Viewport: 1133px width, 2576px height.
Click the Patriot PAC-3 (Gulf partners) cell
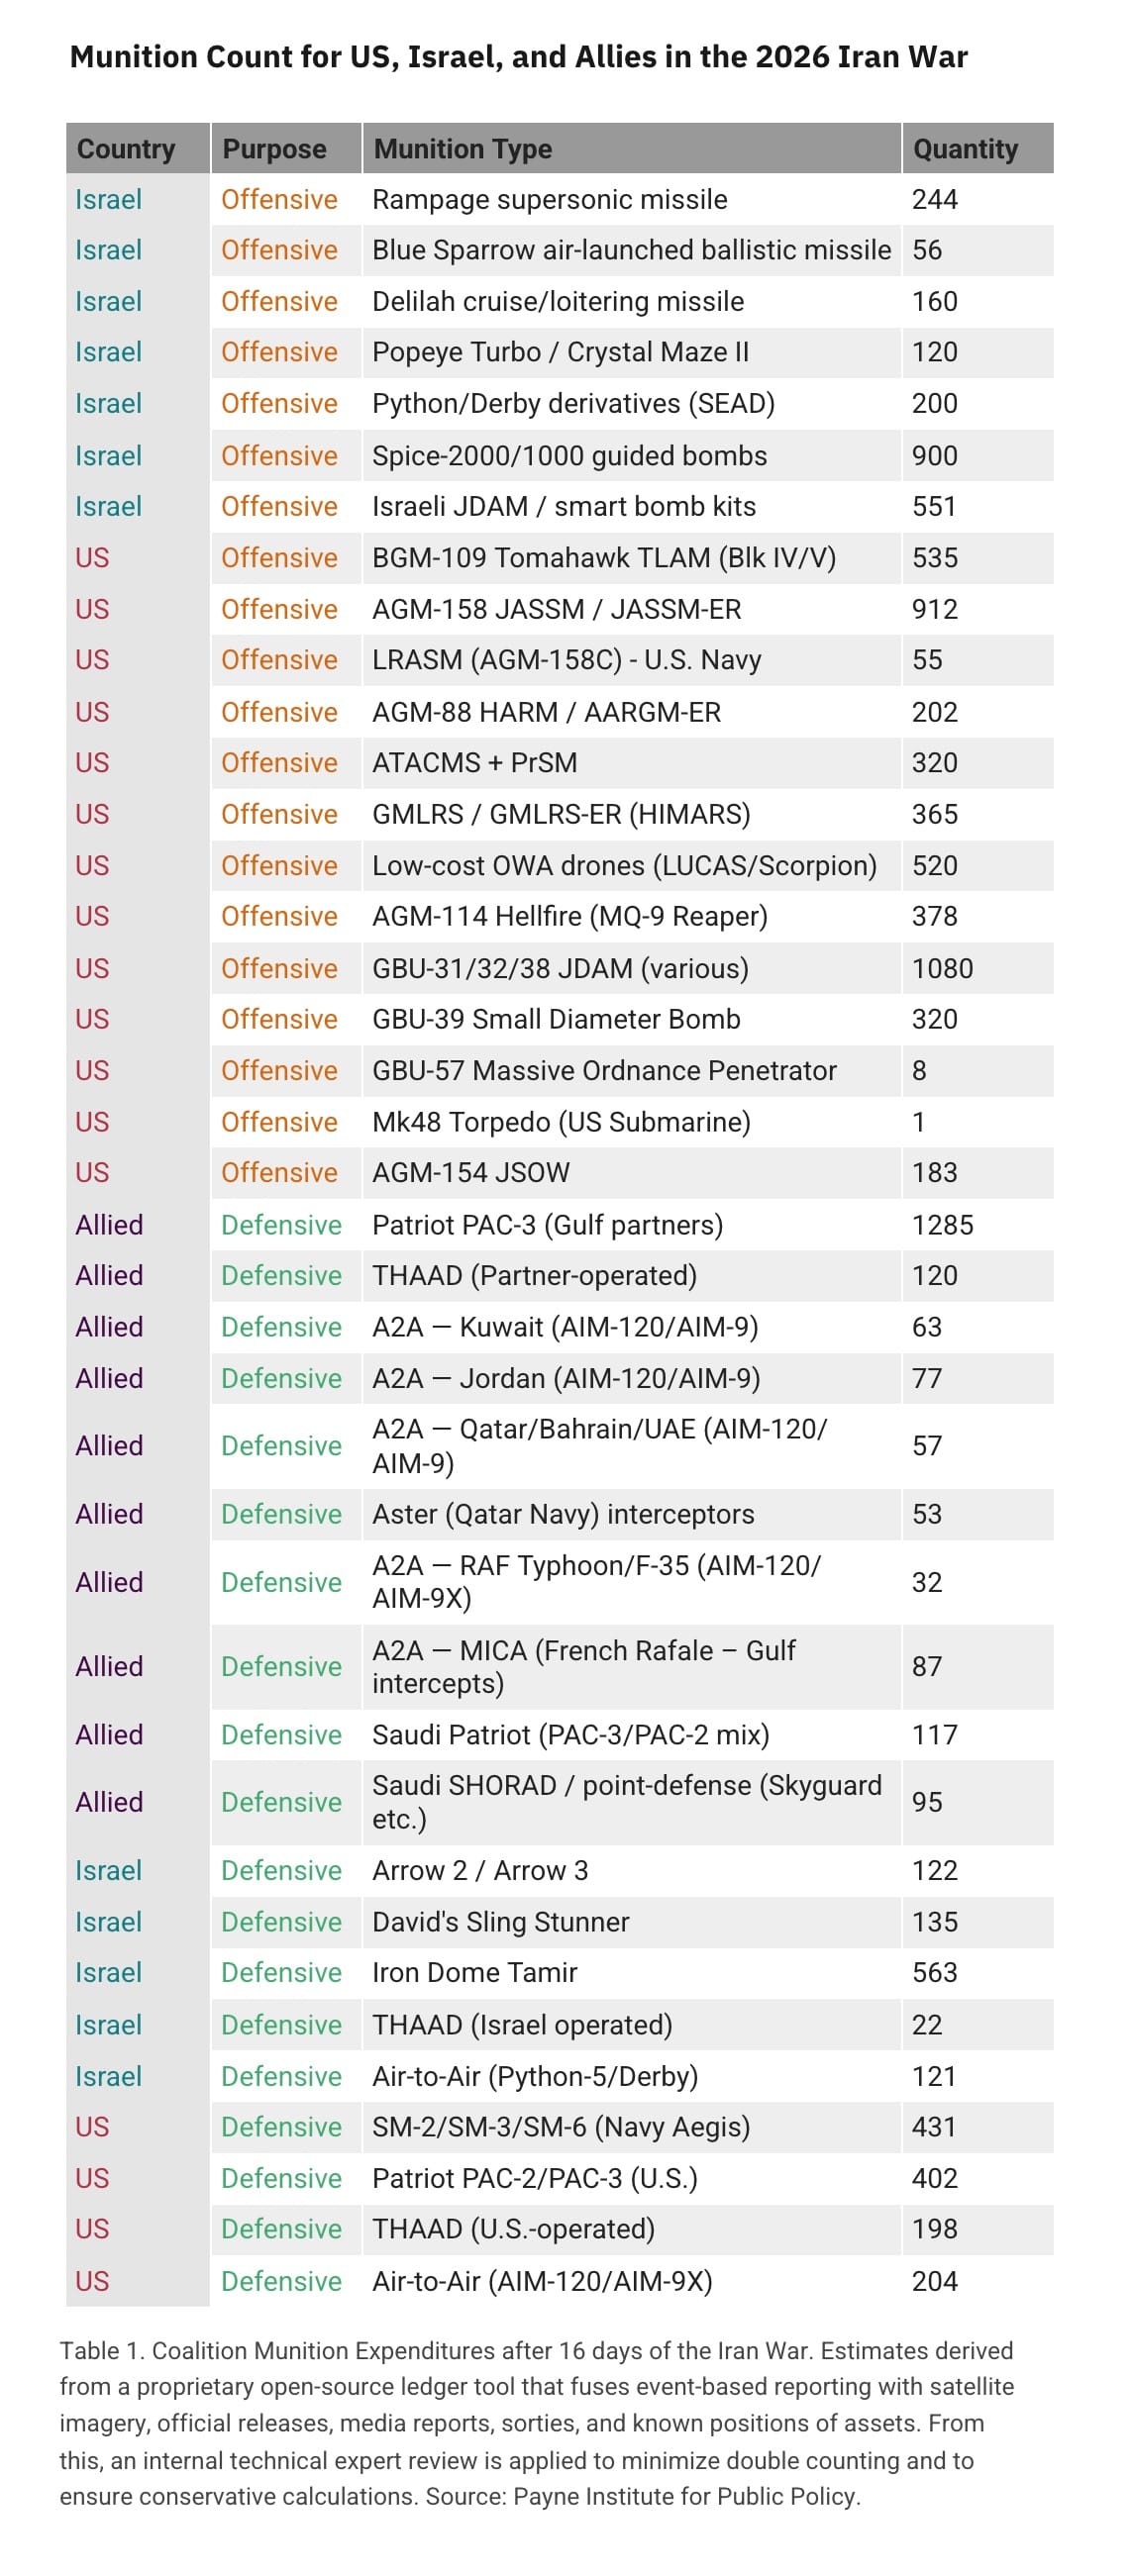pos(547,1225)
